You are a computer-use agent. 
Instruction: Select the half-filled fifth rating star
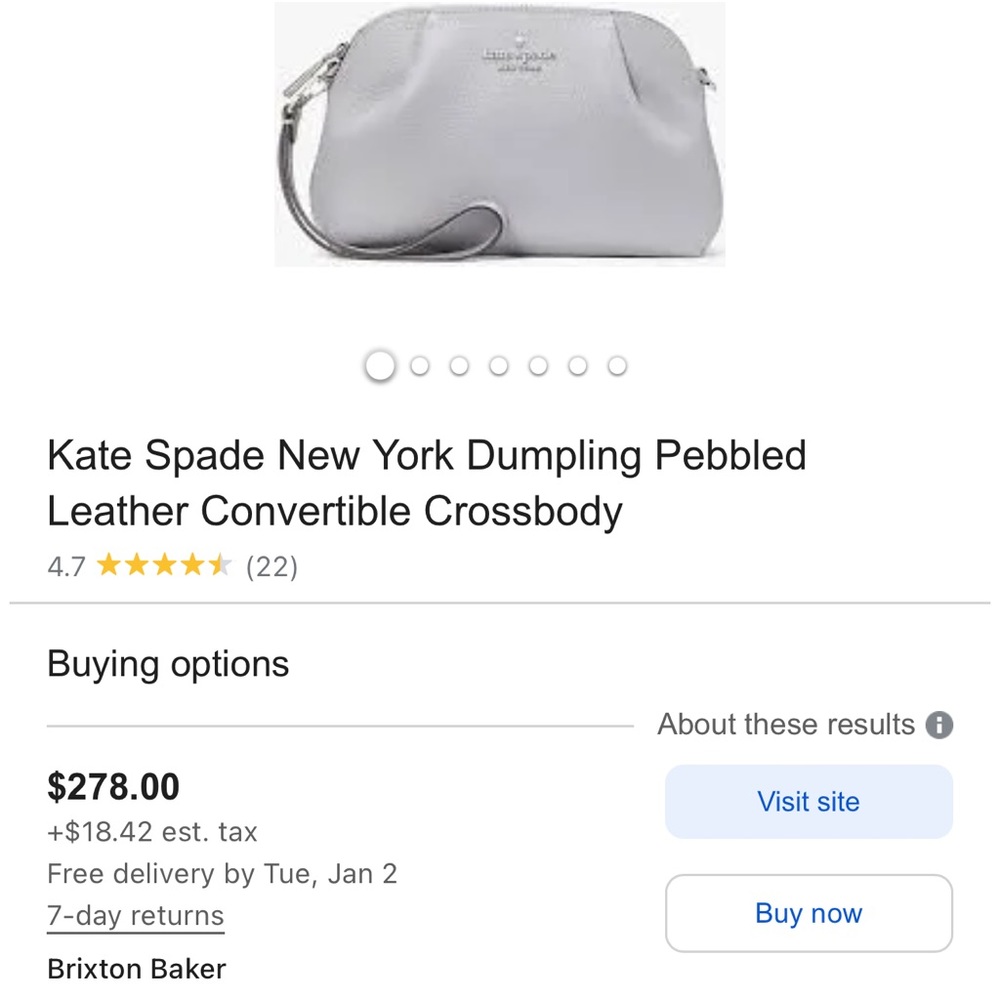point(222,566)
